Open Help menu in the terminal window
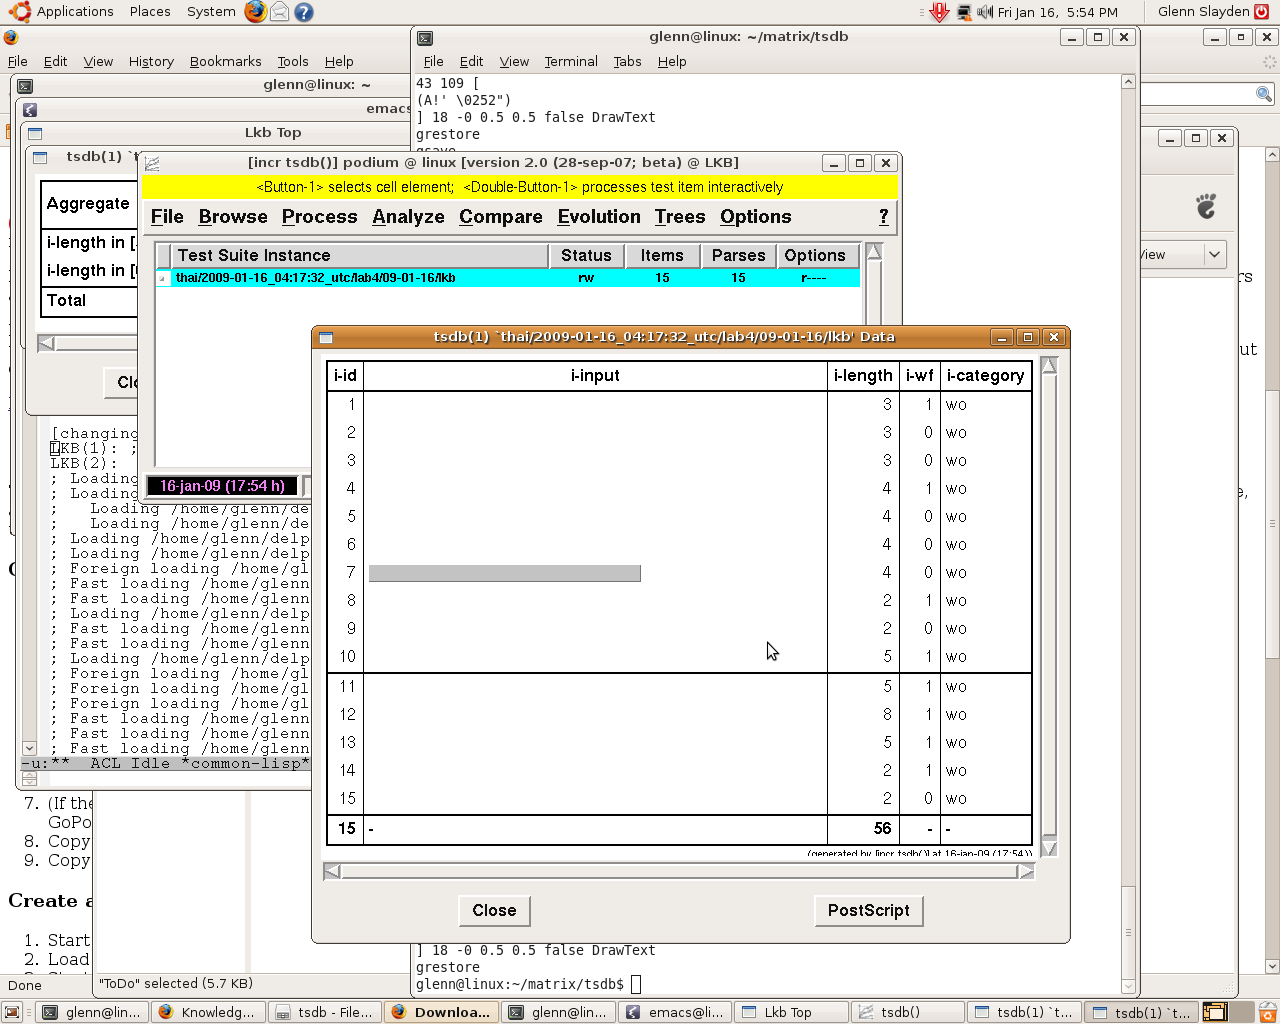This screenshot has width=1280, height=1024. [x=672, y=62]
